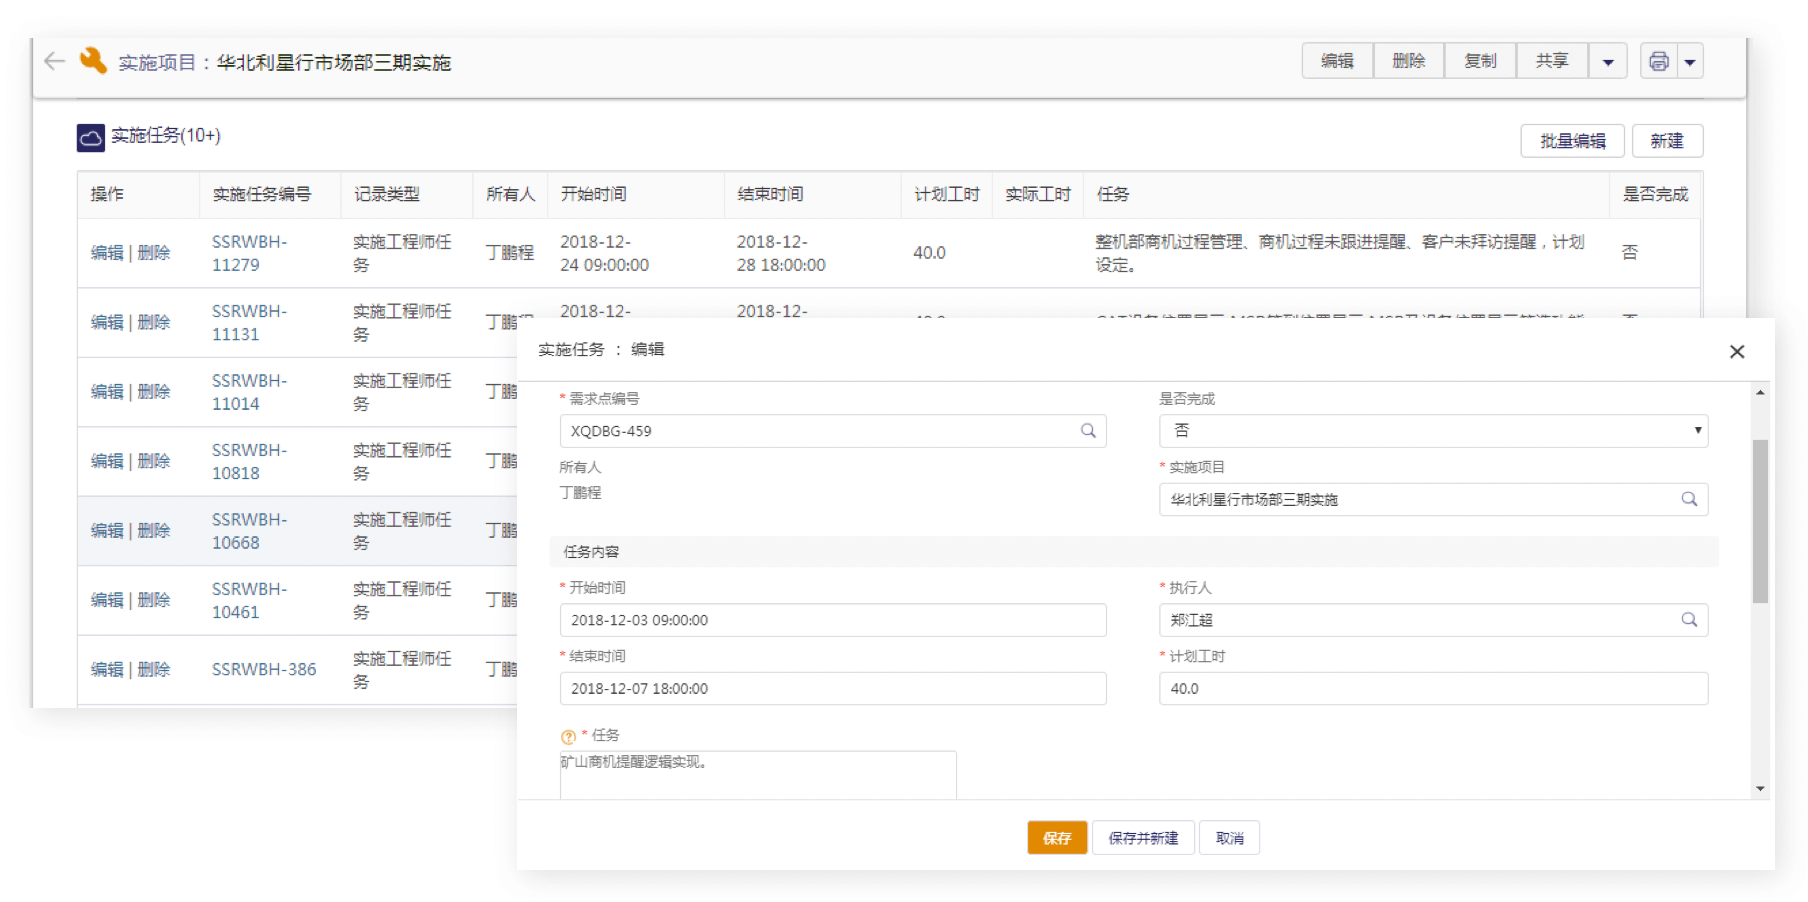Screen dimensions: 1808x902
Task: Click the 需求点编号 input field
Action: coord(833,431)
